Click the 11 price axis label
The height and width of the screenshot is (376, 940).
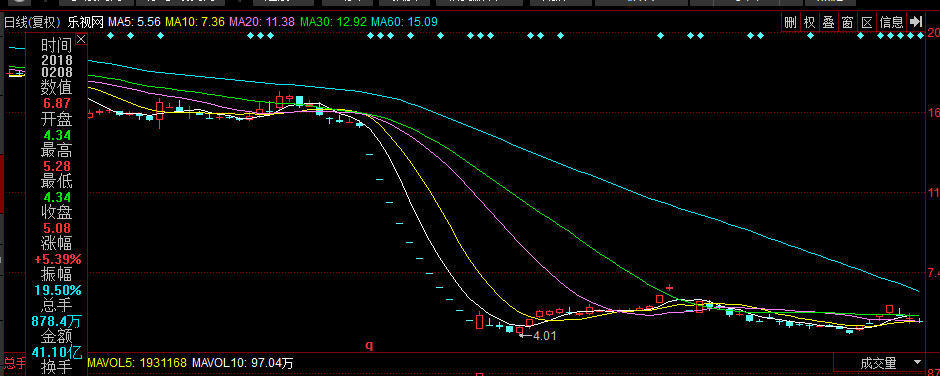(934, 192)
